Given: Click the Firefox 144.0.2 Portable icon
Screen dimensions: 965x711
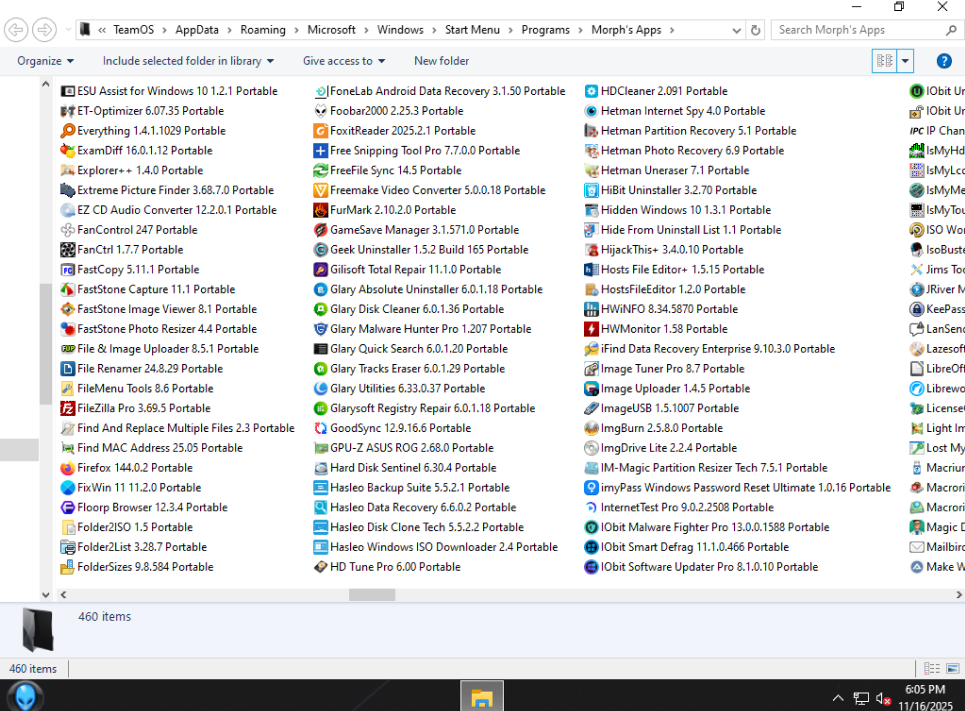Looking at the screenshot, I should 68,468.
